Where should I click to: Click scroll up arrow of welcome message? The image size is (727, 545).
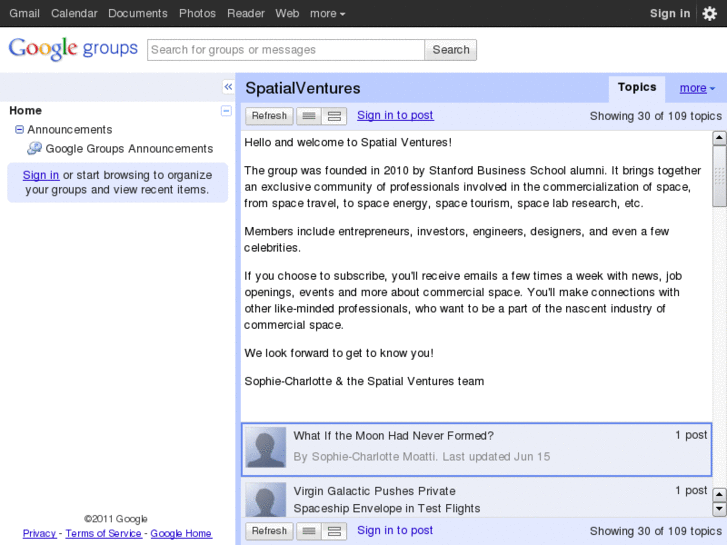coord(719,138)
